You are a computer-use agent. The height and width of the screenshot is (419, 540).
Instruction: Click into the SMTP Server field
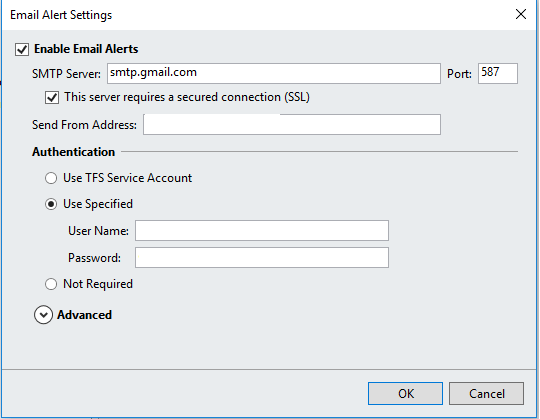274,73
